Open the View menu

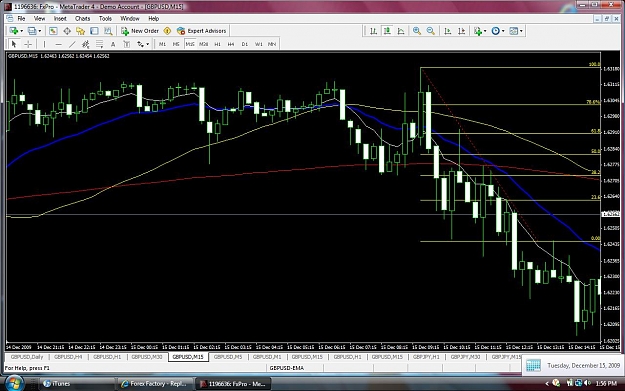coord(39,18)
